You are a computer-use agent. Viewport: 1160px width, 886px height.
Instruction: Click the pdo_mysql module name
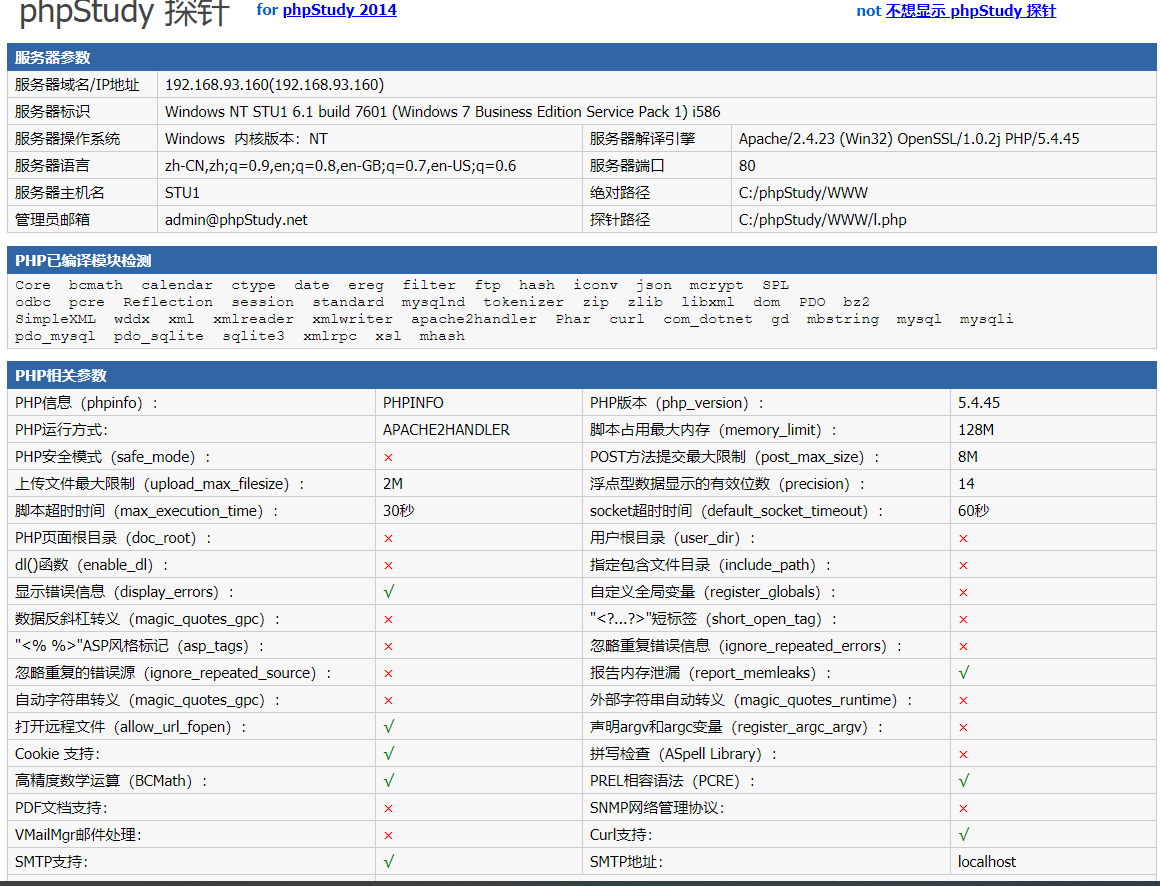[55, 337]
